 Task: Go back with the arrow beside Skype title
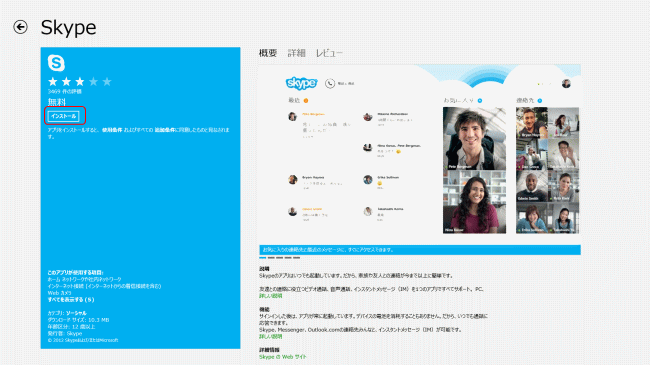(20, 27)
